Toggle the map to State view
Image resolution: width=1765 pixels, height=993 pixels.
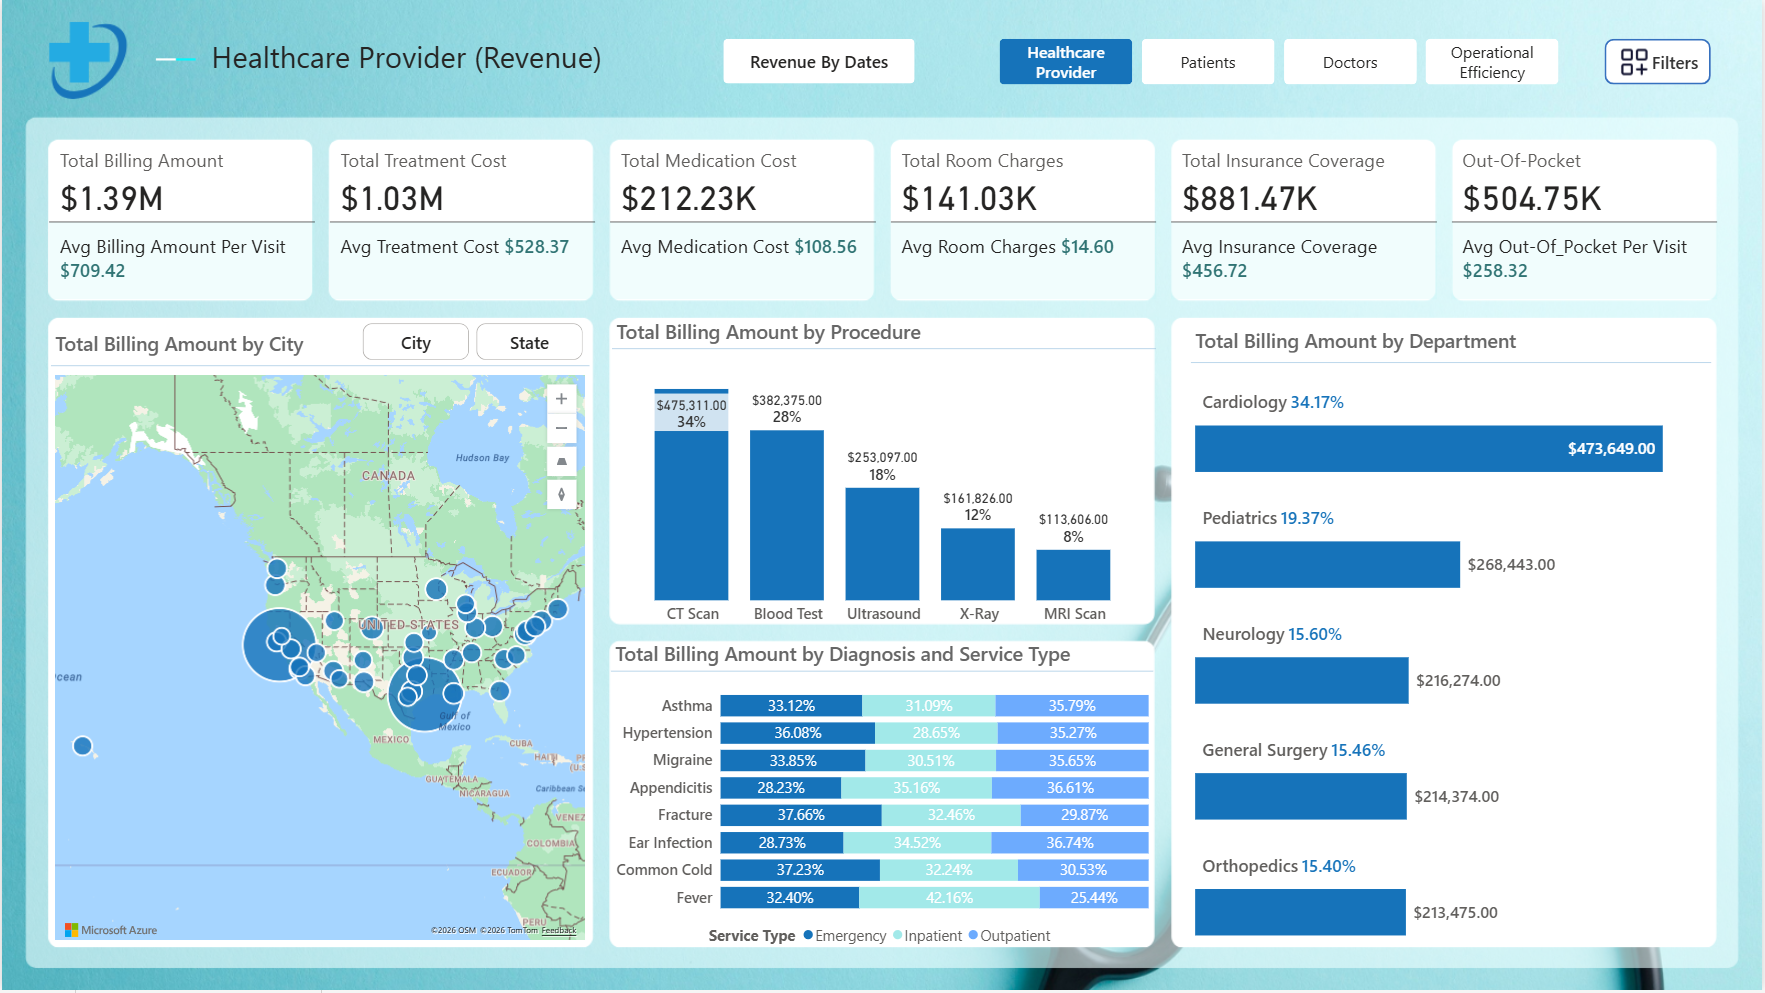coord(529,343)
